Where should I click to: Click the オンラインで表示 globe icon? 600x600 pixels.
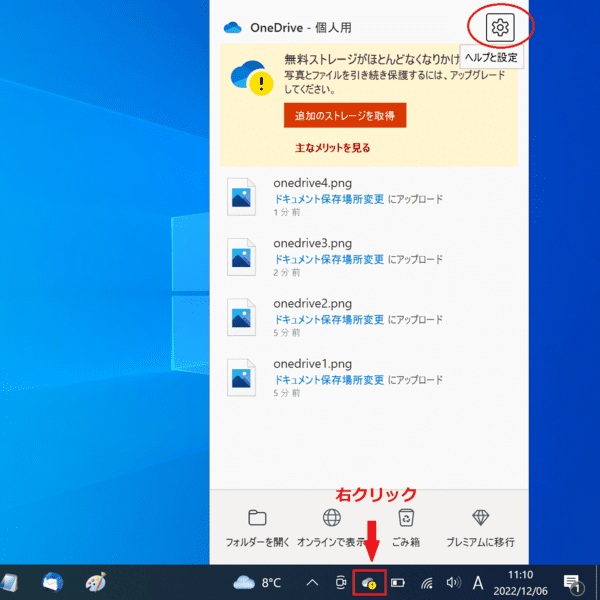click(332, 518)
